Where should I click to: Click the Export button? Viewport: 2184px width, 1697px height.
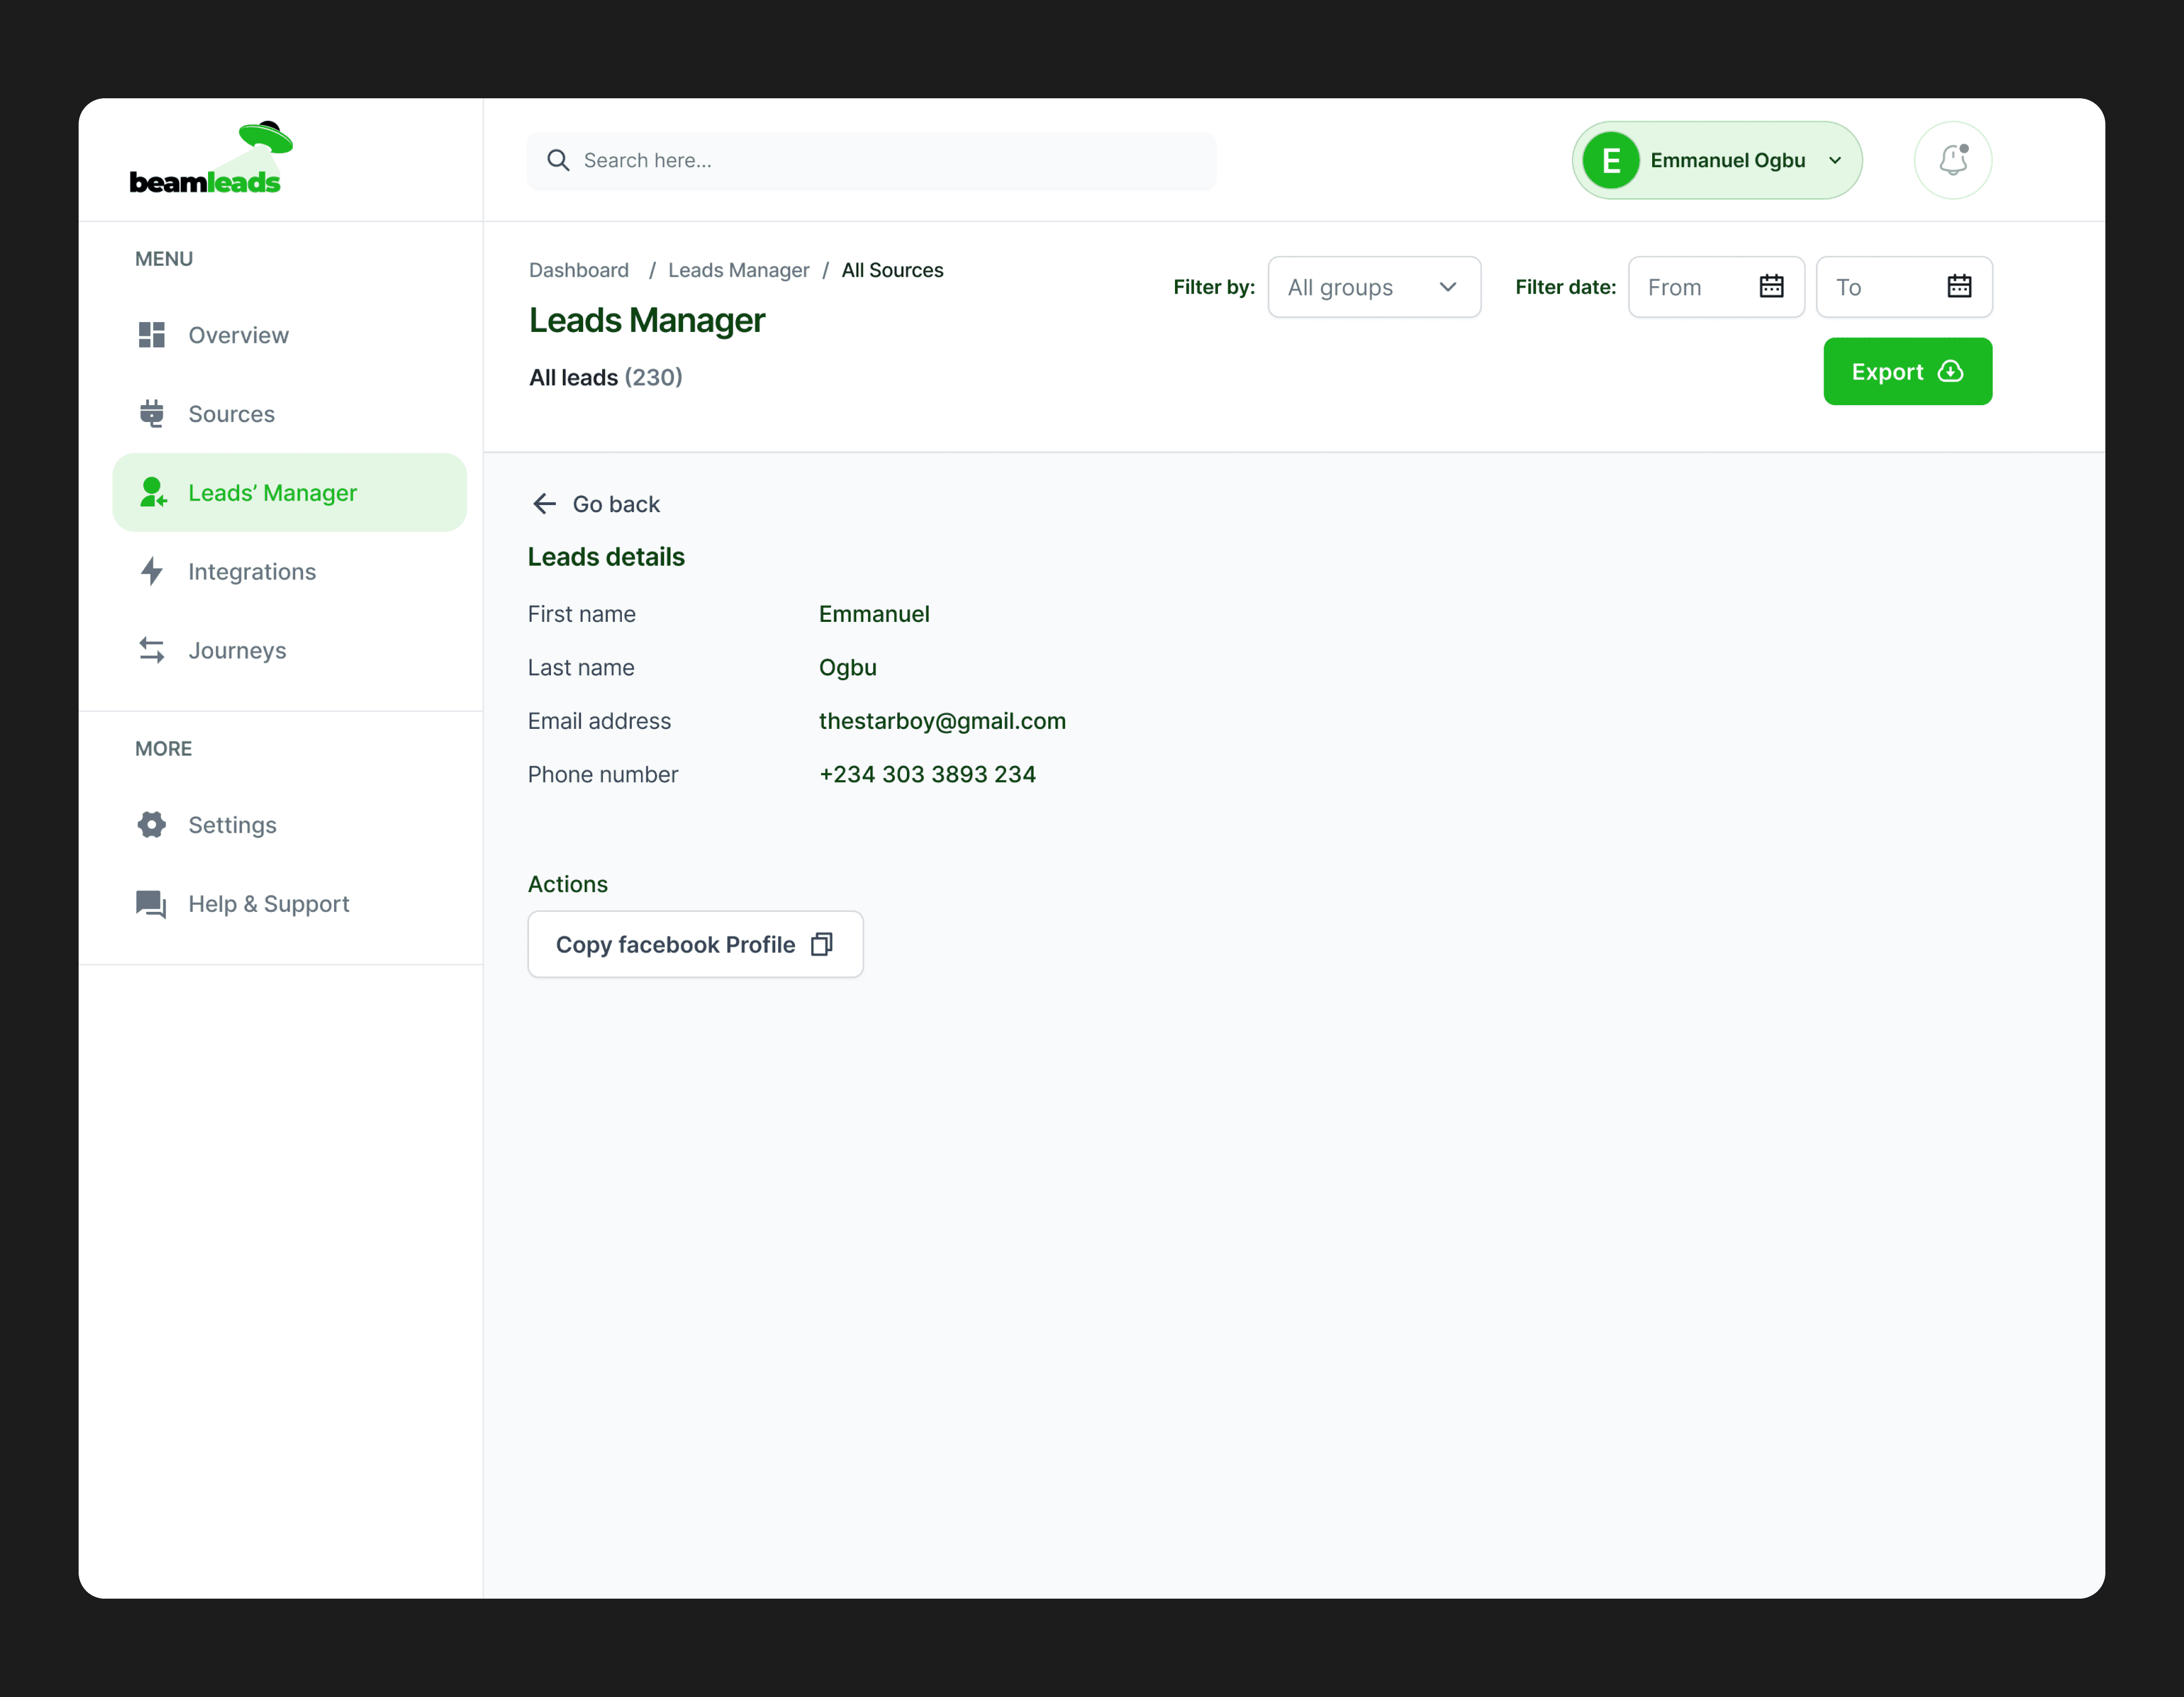[x=1907, y=371]
